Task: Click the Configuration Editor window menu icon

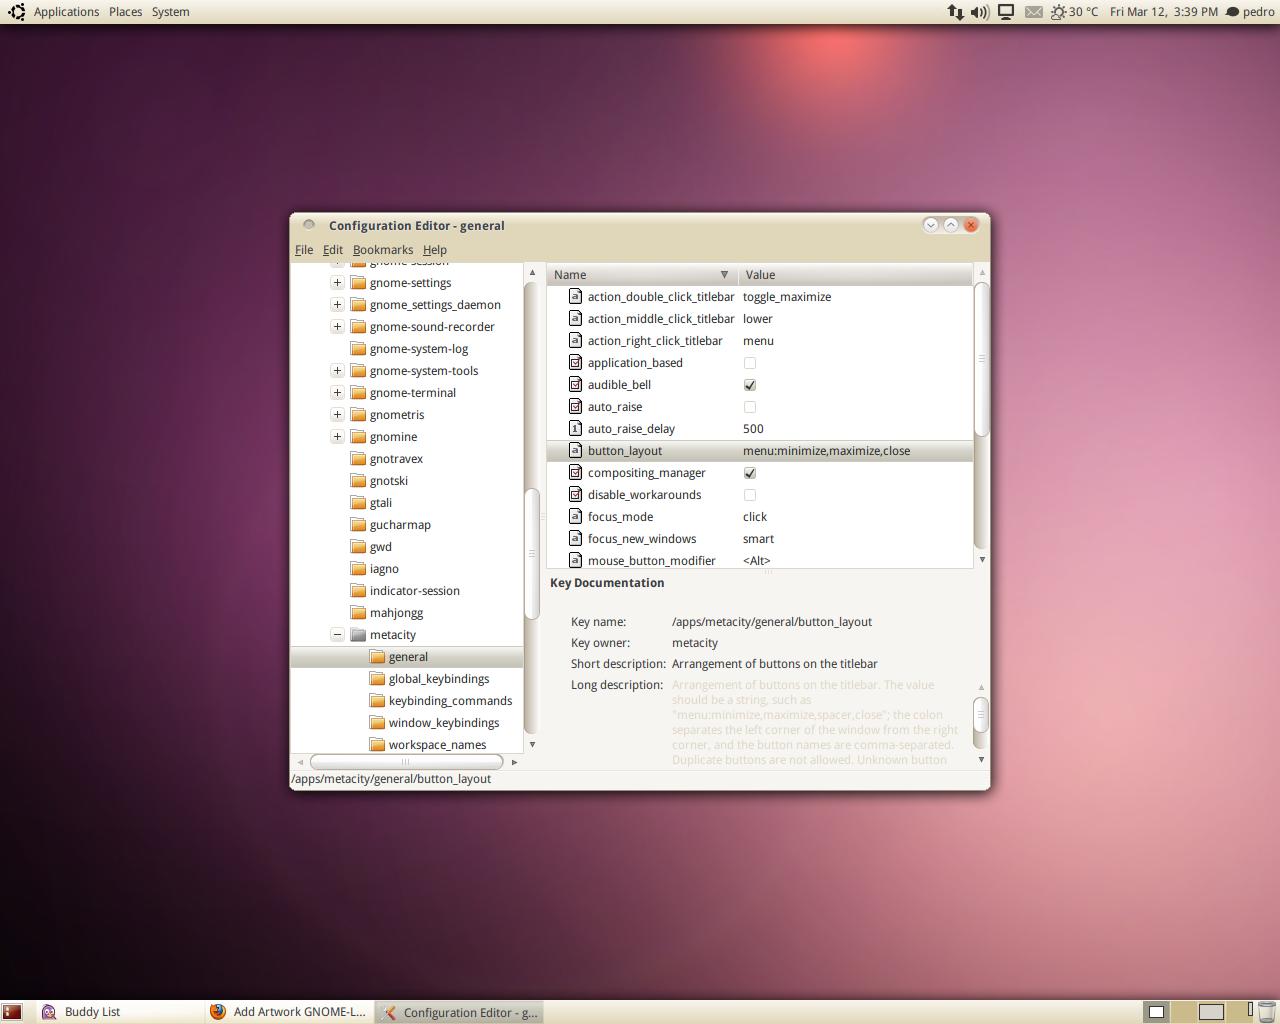Action: (x=309, y=225)
